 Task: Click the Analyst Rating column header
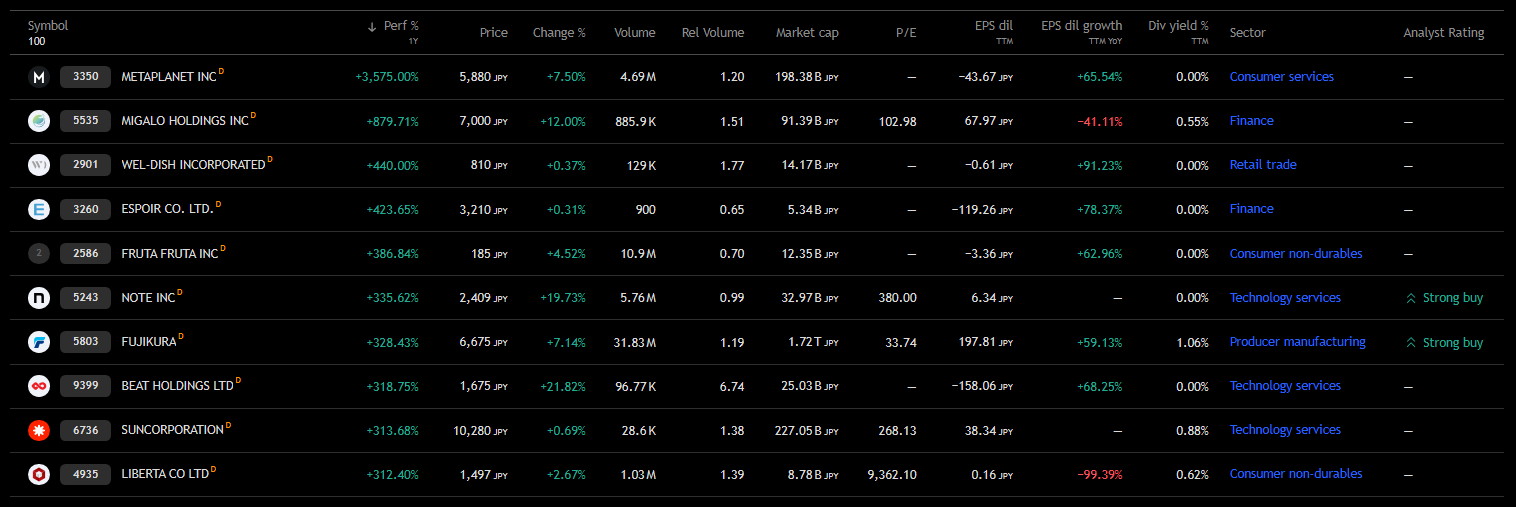(1443, 33)
